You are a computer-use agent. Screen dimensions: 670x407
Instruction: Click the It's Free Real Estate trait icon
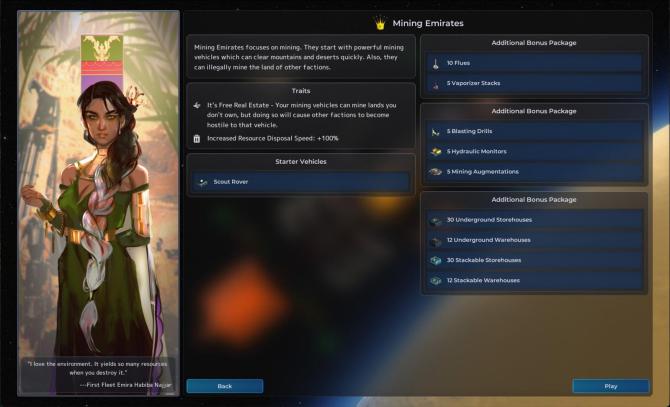[197, 105]
